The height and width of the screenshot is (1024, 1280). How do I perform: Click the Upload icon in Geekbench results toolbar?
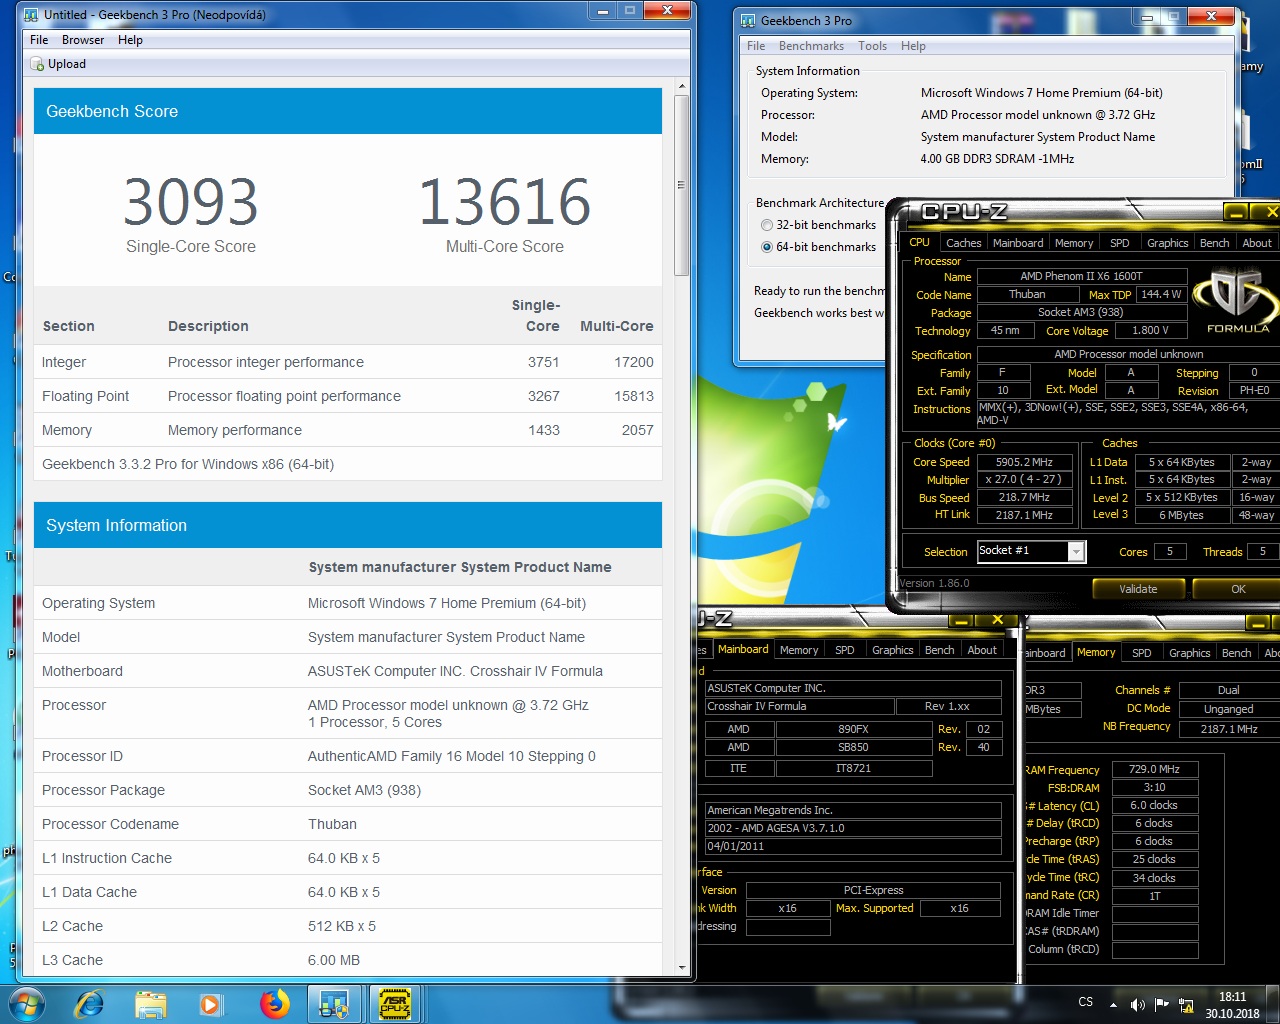click(37, 64)
